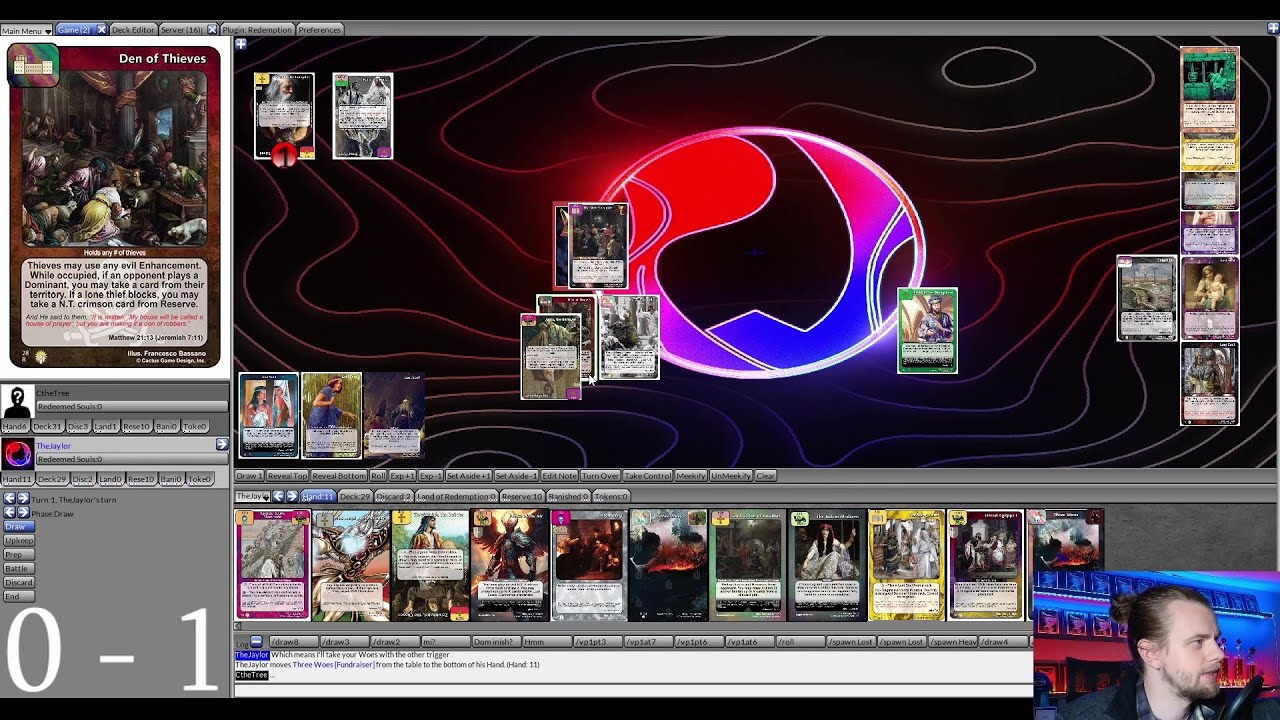Image resolution: width=1280 pixels, height=720 pixels.
Task: Click the Den of Thieves card preview
Action: click(x=115, y=207)
